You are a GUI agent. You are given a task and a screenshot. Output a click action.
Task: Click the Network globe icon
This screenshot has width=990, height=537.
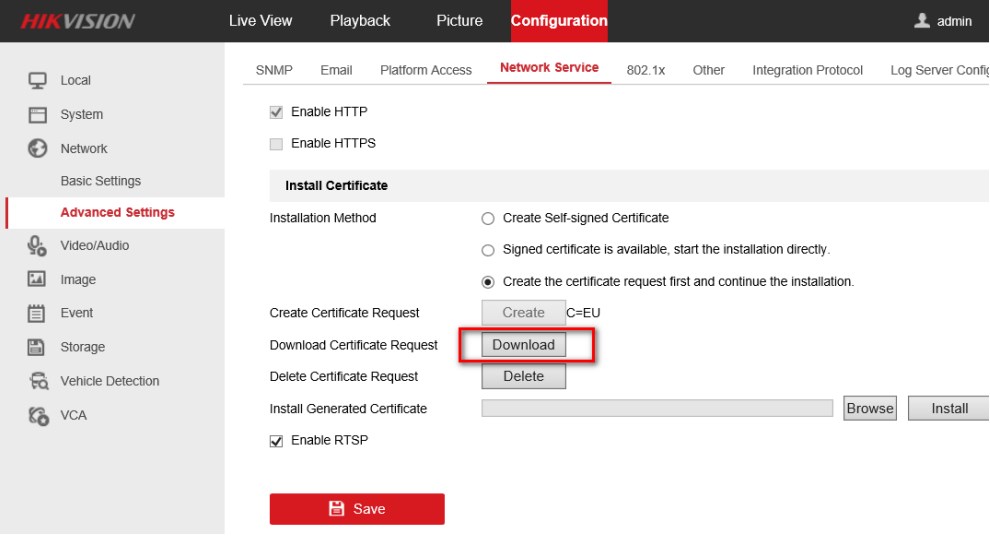[37, 148]
